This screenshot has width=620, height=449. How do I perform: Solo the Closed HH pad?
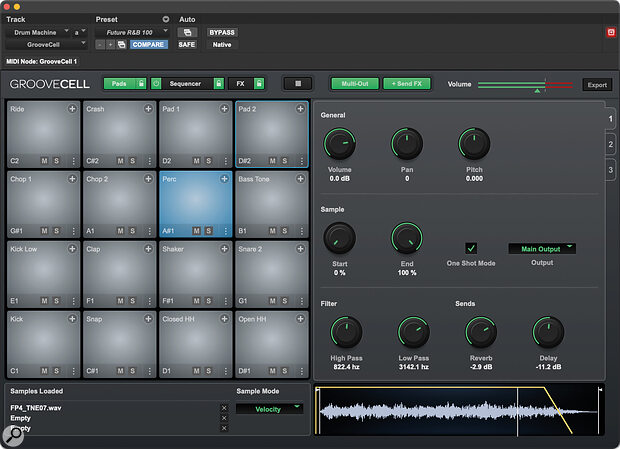point(209,371)
